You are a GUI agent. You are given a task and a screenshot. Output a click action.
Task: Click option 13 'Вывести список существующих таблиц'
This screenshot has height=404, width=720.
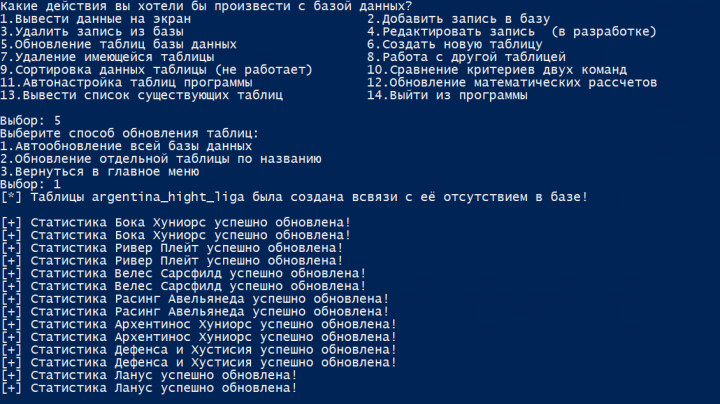click(141, 95)
